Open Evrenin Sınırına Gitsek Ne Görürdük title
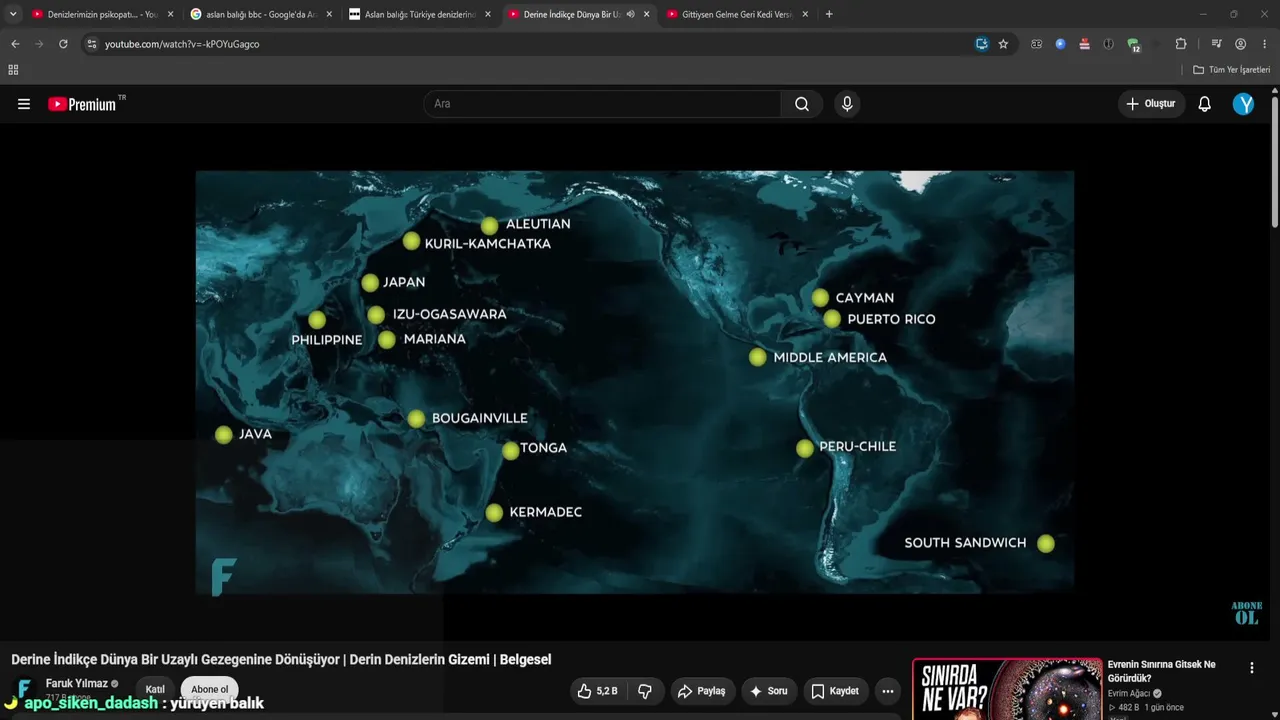Viewport: 1280px width, 720px height. coord(1162,671)
